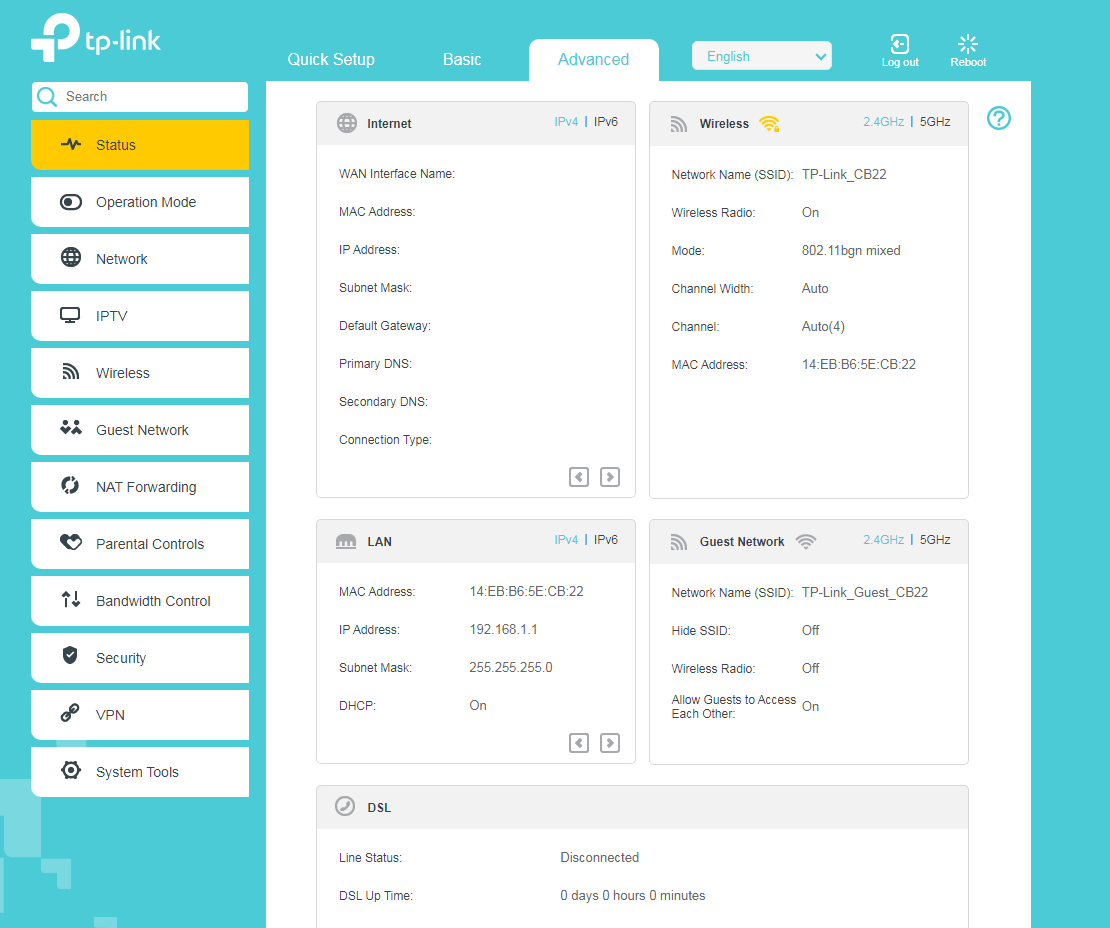
Task: Click the DSL phone icon
Action: [345, 806]
